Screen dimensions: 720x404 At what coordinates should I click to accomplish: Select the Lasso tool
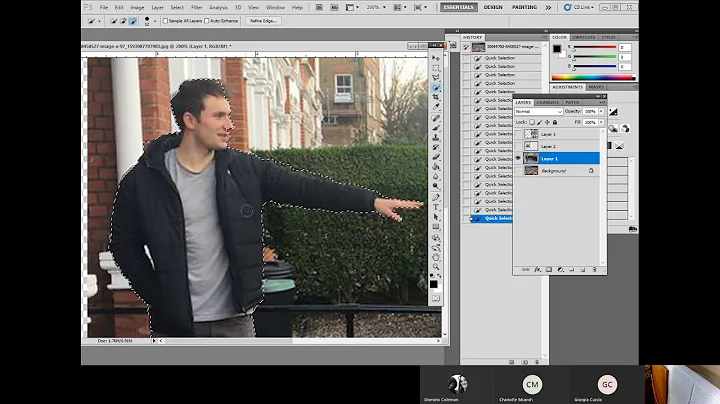[436, 78]
